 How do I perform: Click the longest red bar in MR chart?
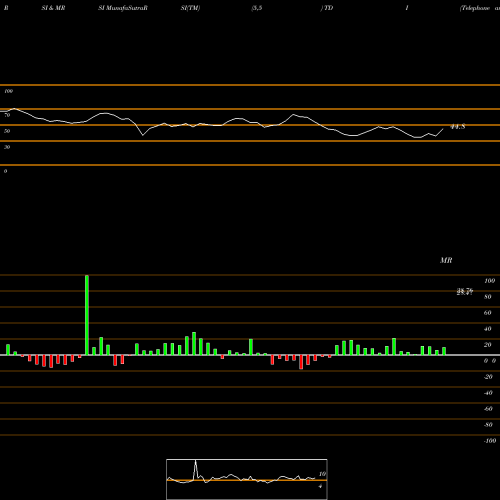pos(301,362)
